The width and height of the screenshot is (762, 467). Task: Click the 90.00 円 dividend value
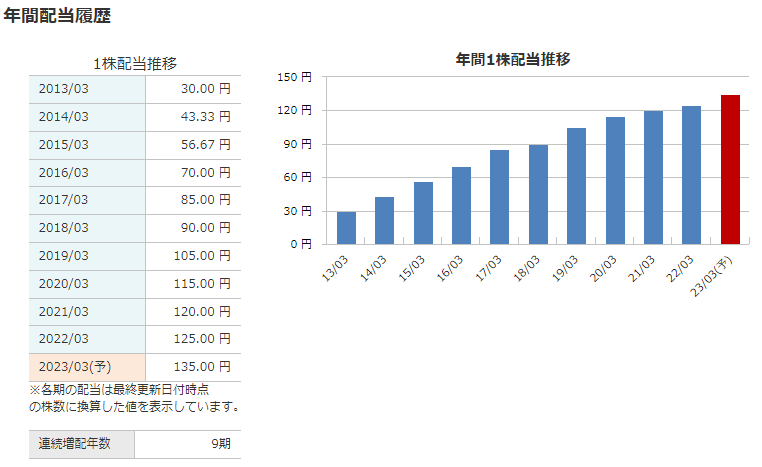(206, 228)
